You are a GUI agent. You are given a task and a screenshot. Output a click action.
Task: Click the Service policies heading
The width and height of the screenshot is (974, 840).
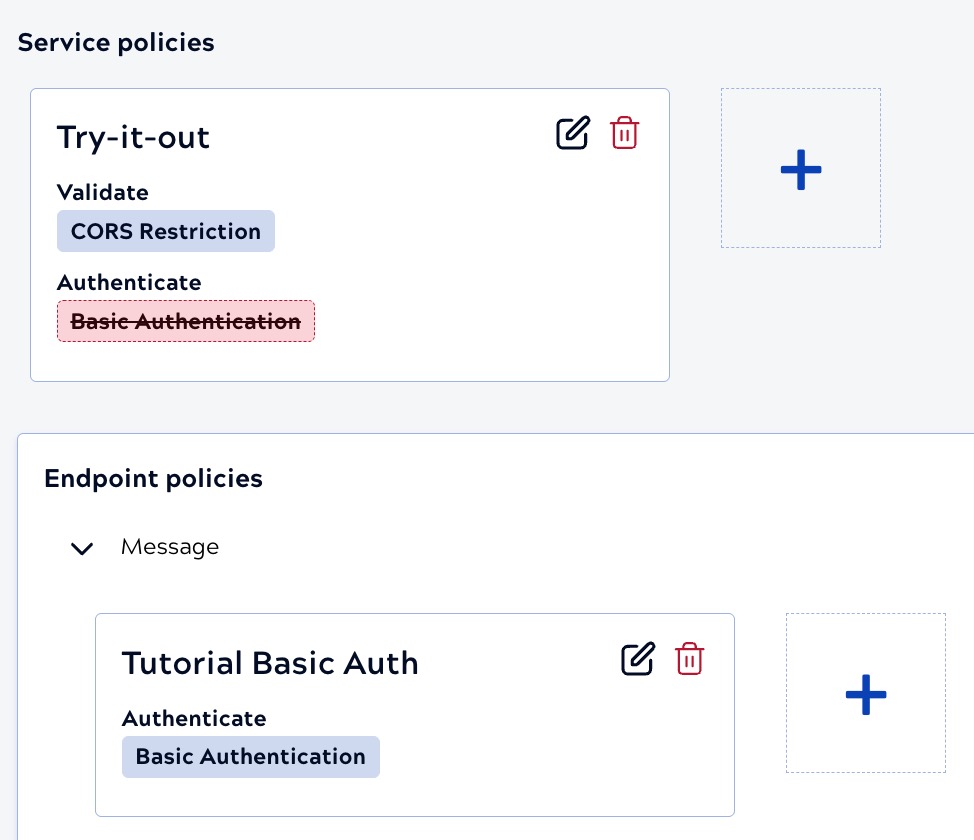coord(115,43)
